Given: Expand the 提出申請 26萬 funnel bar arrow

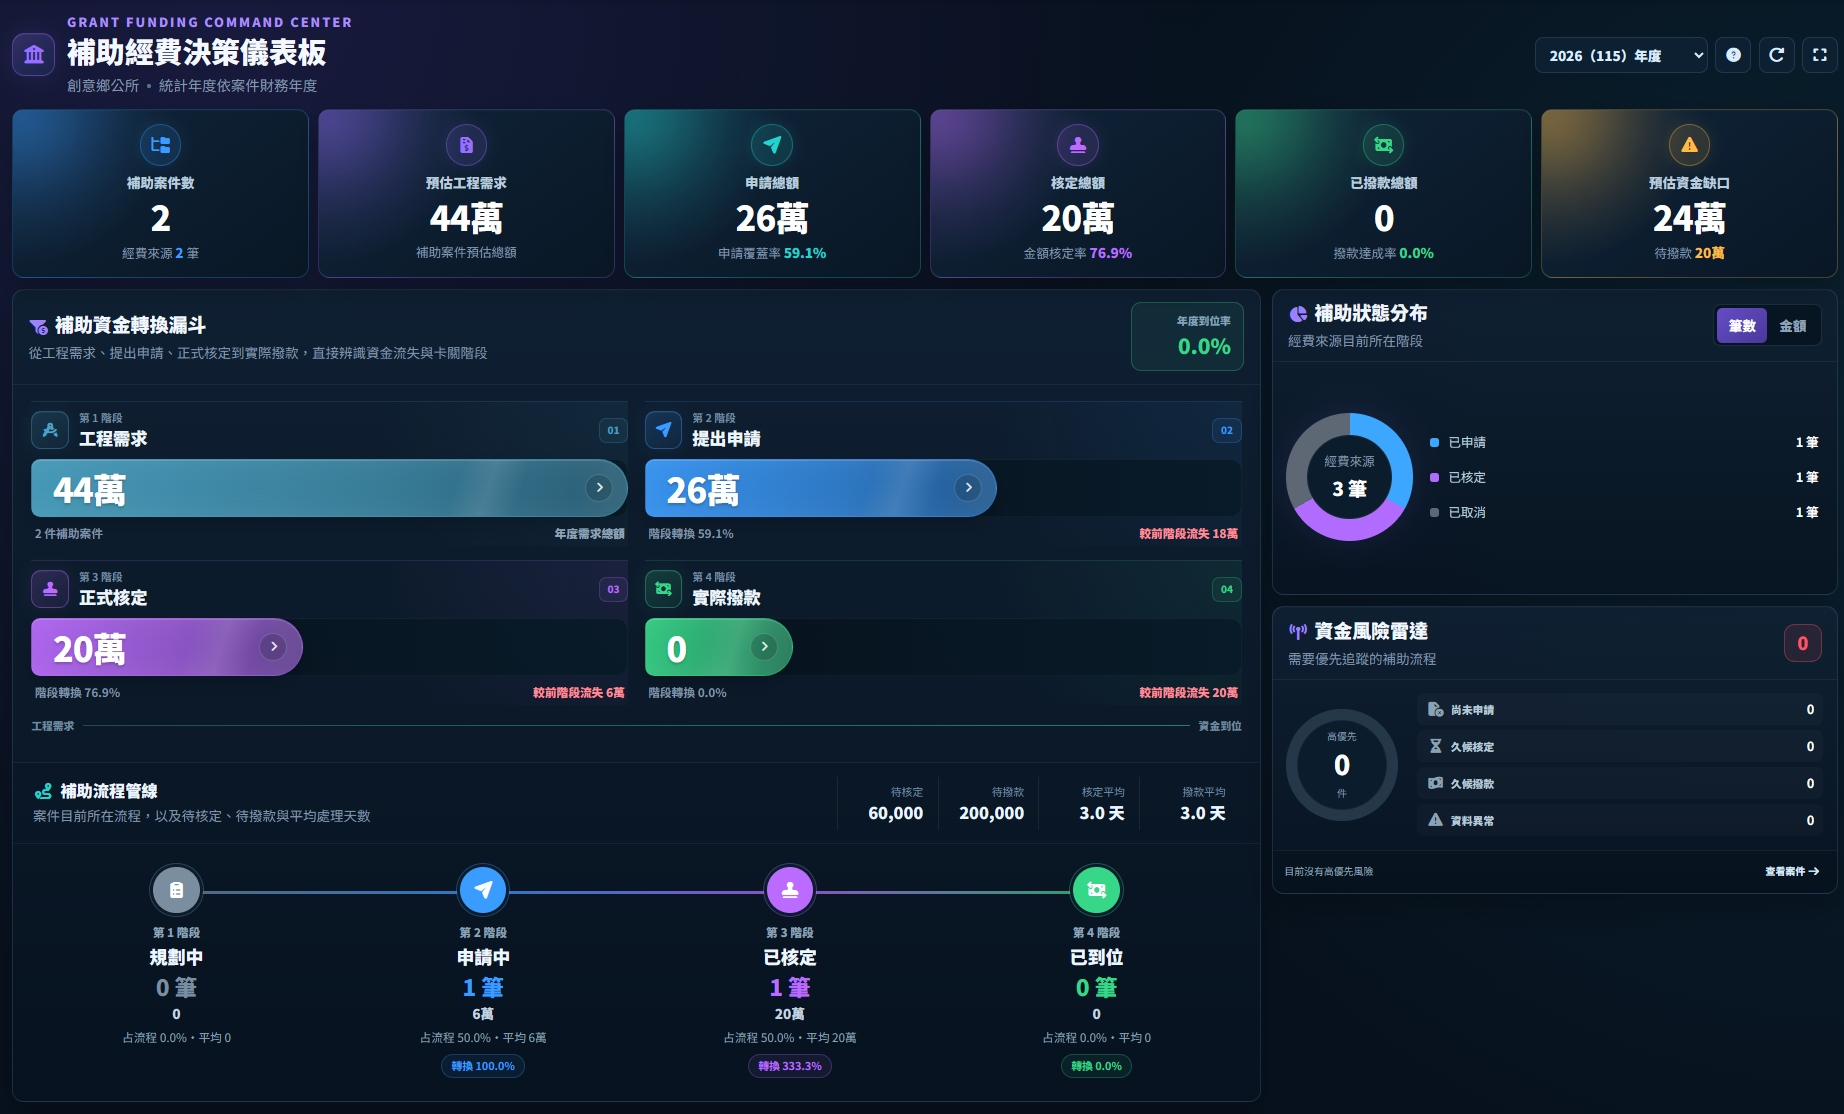Looking at the screenshot, I should pyautogui.click(x=967, y=488).
